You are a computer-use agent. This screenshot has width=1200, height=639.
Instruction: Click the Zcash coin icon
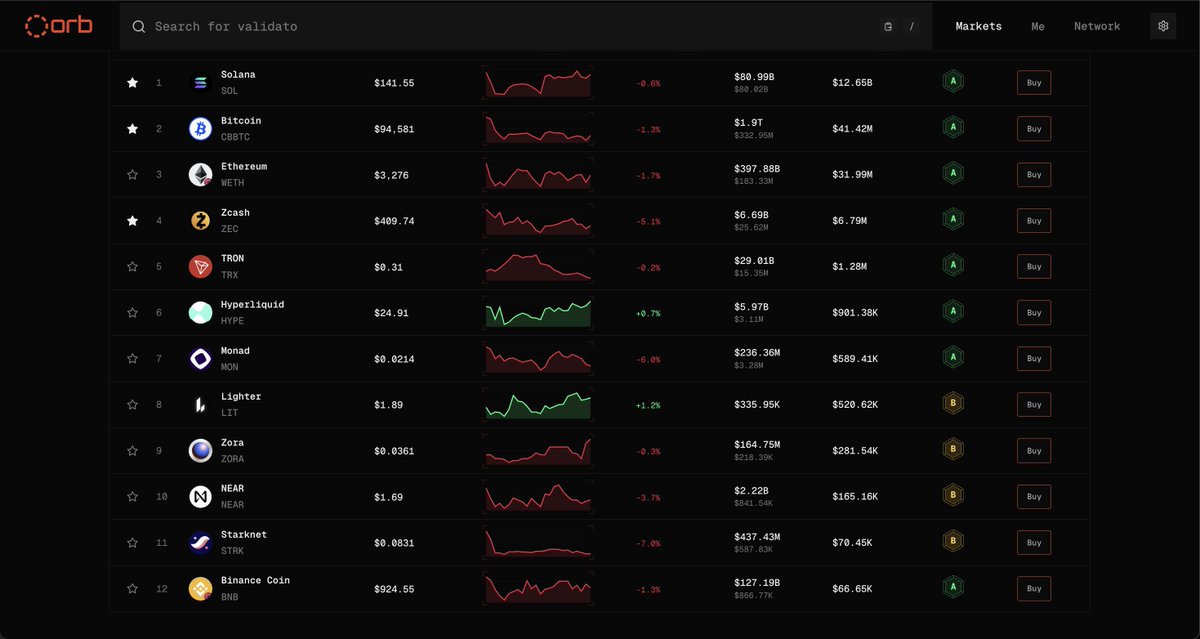tap(200, 221)
